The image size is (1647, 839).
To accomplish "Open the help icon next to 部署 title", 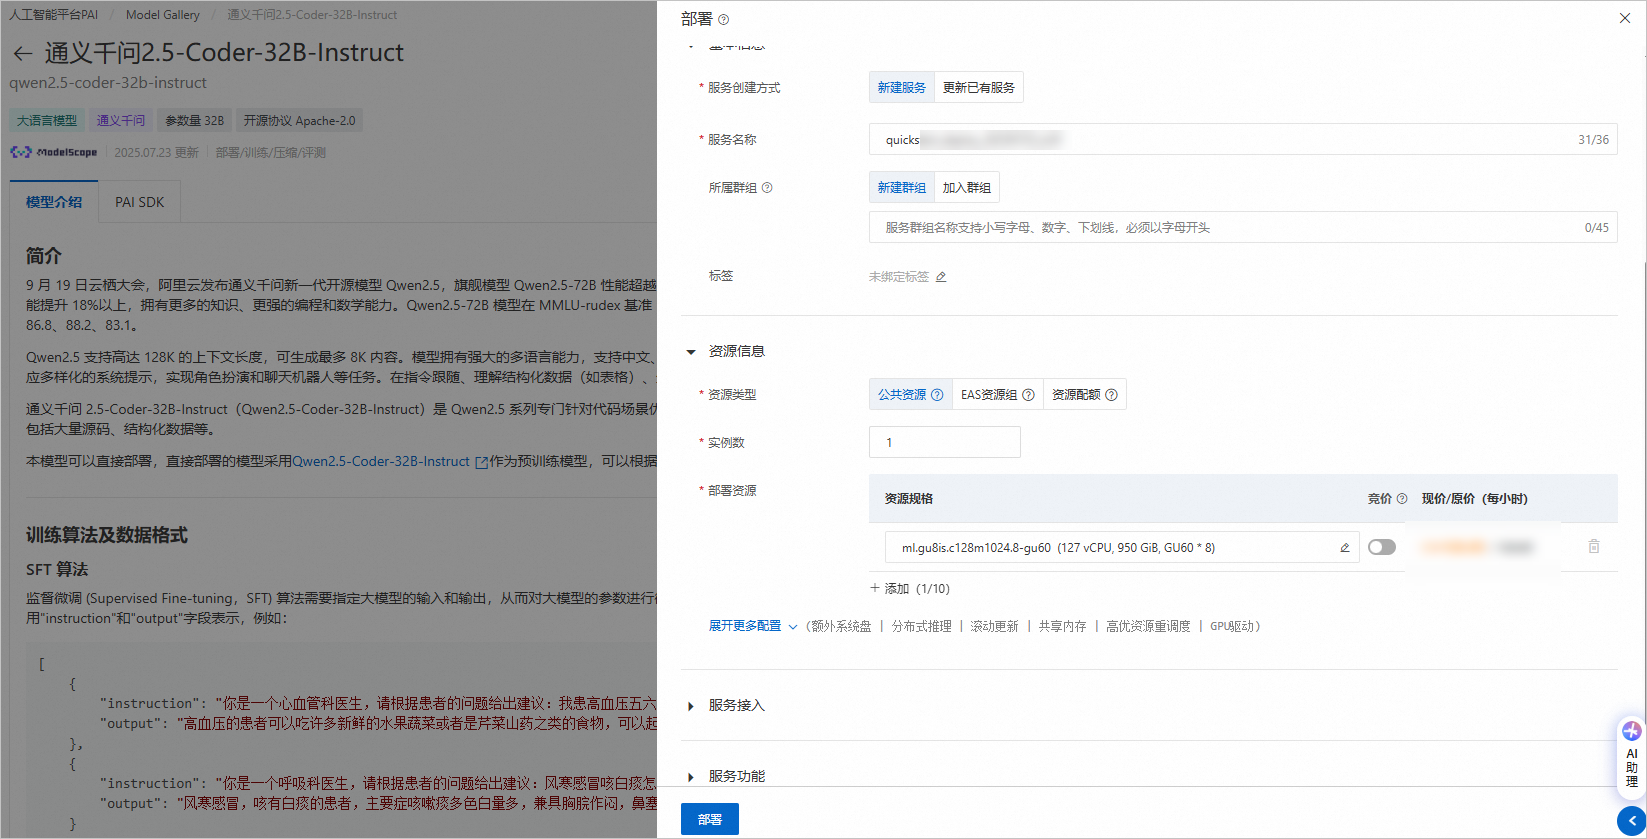I will pyautogui.click(x=724, y=19).
